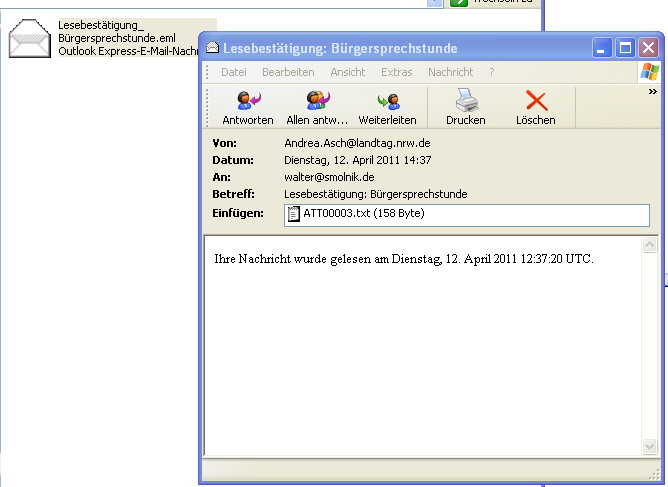Select file name Lesebestätigung_Bürgersprechstunde.eml in folder
The image size is (668, 487).
coord(117,32)
